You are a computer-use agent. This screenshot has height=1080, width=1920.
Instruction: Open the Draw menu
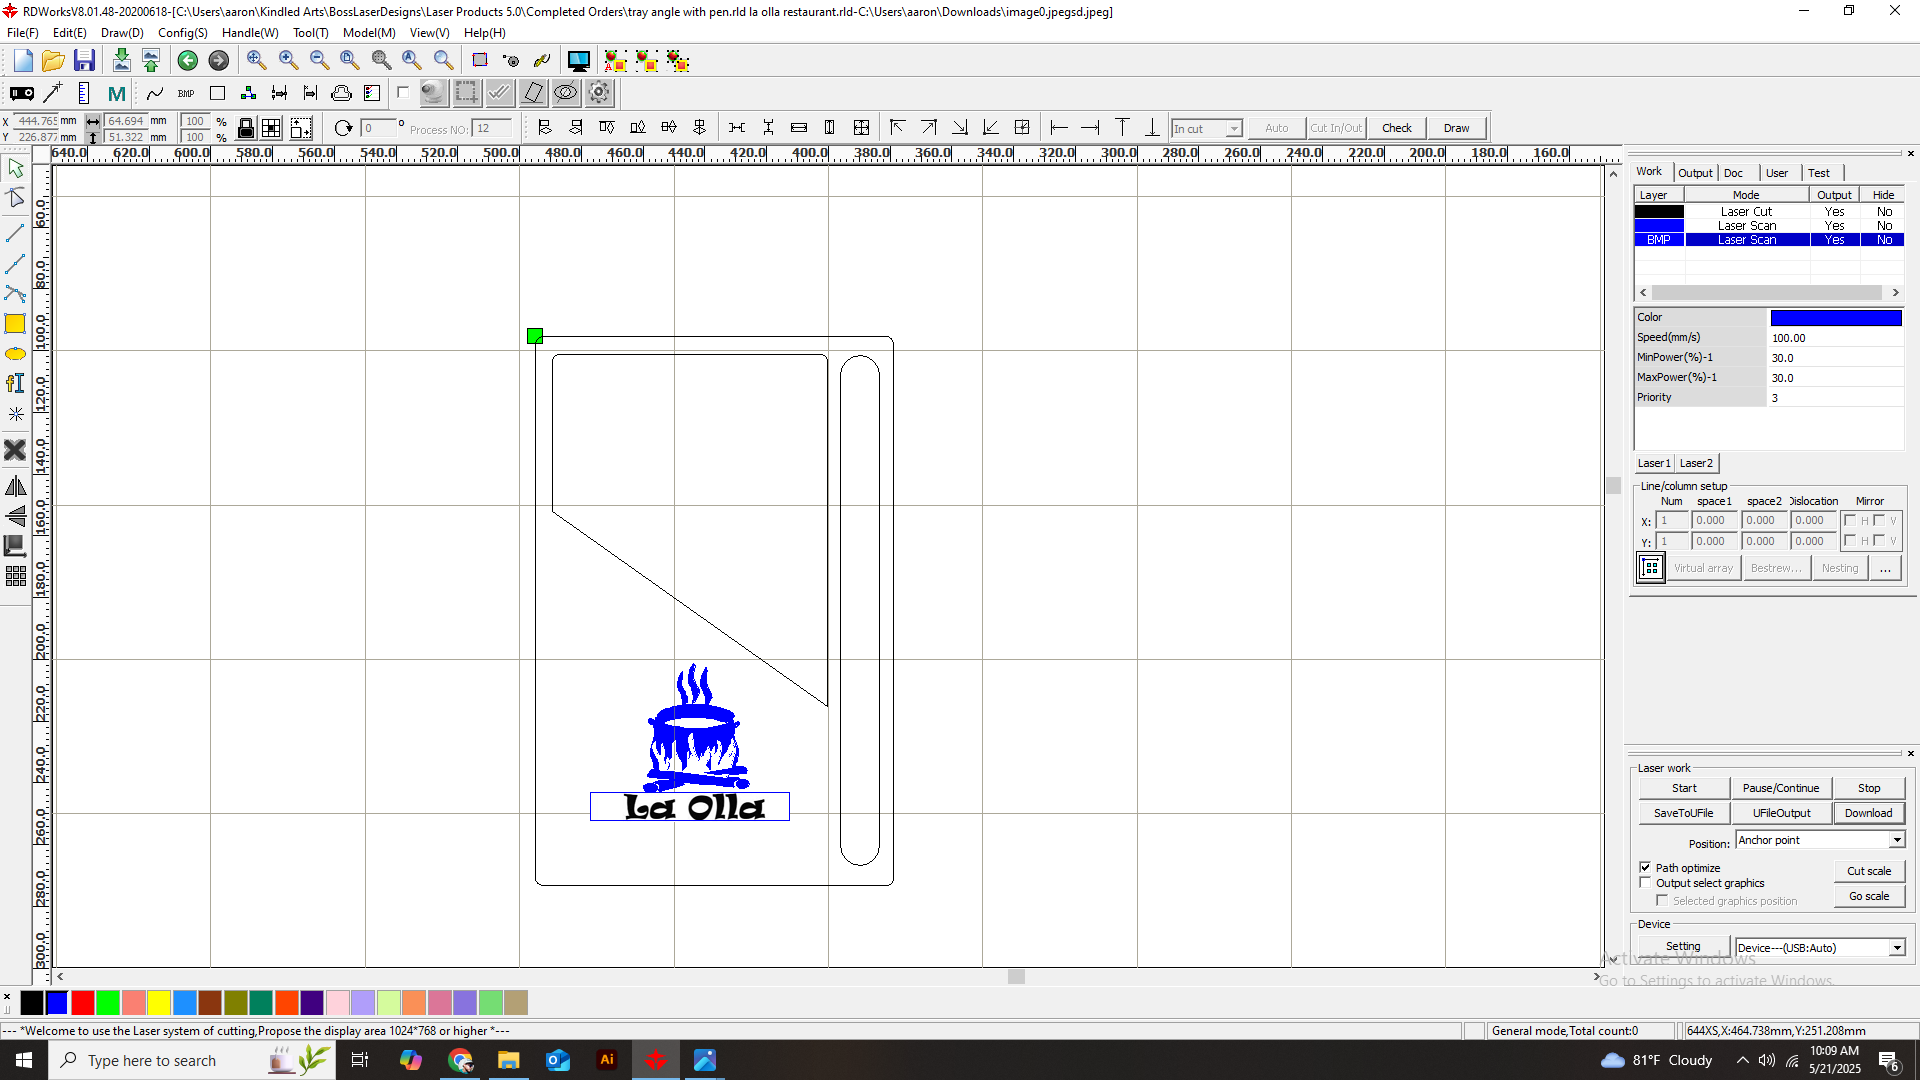click(x=122, y=33)
